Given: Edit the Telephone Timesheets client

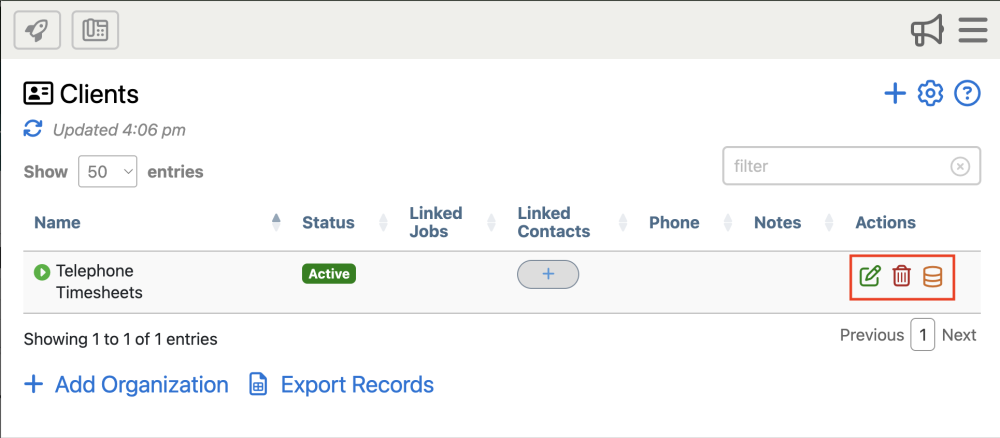Looking at the screenshot, I should click(870, 276).
